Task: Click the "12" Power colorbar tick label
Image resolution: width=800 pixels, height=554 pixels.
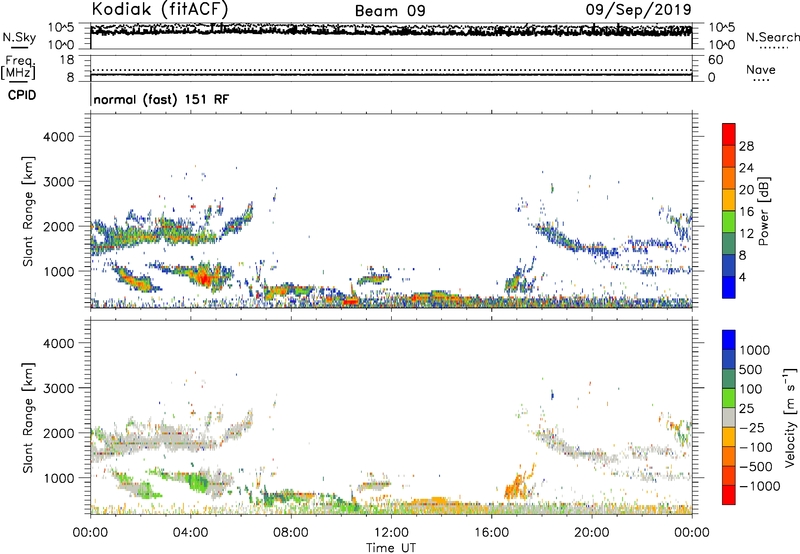Action: tap(746, 233)
